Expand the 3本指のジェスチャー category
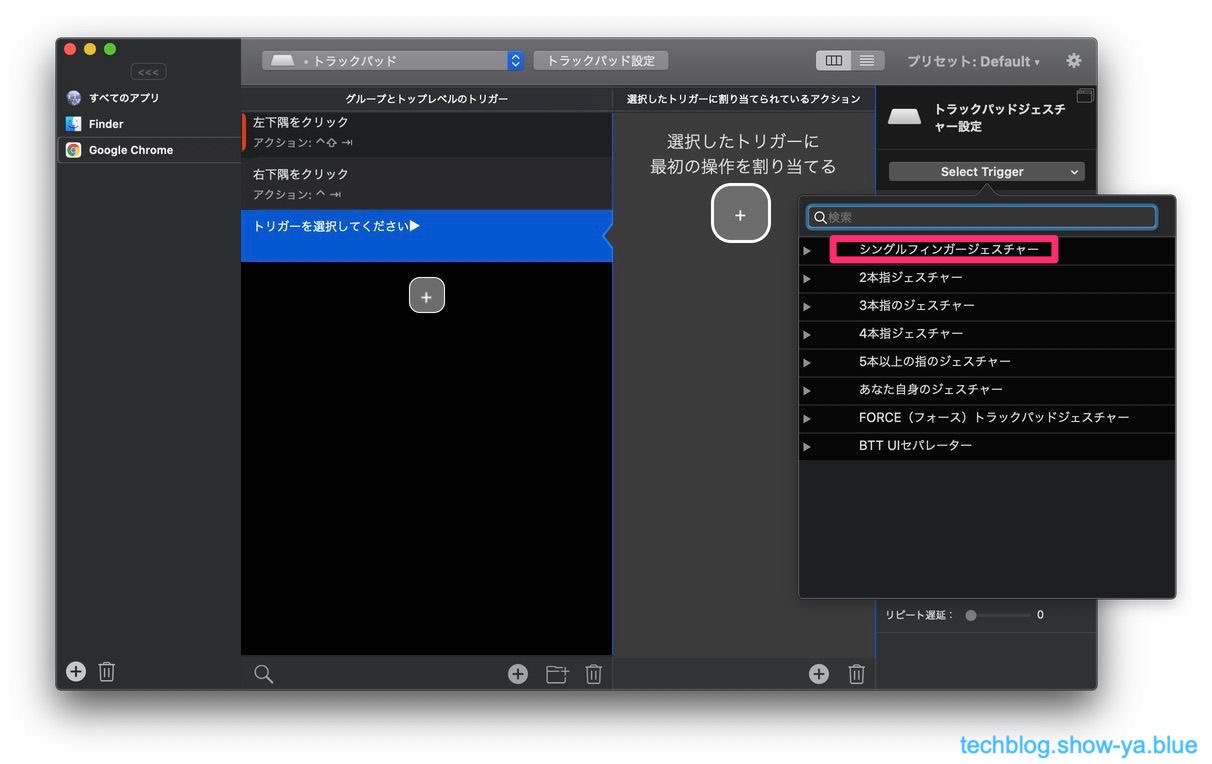This screenshot has width=1212, height=764. coord(808,306)
